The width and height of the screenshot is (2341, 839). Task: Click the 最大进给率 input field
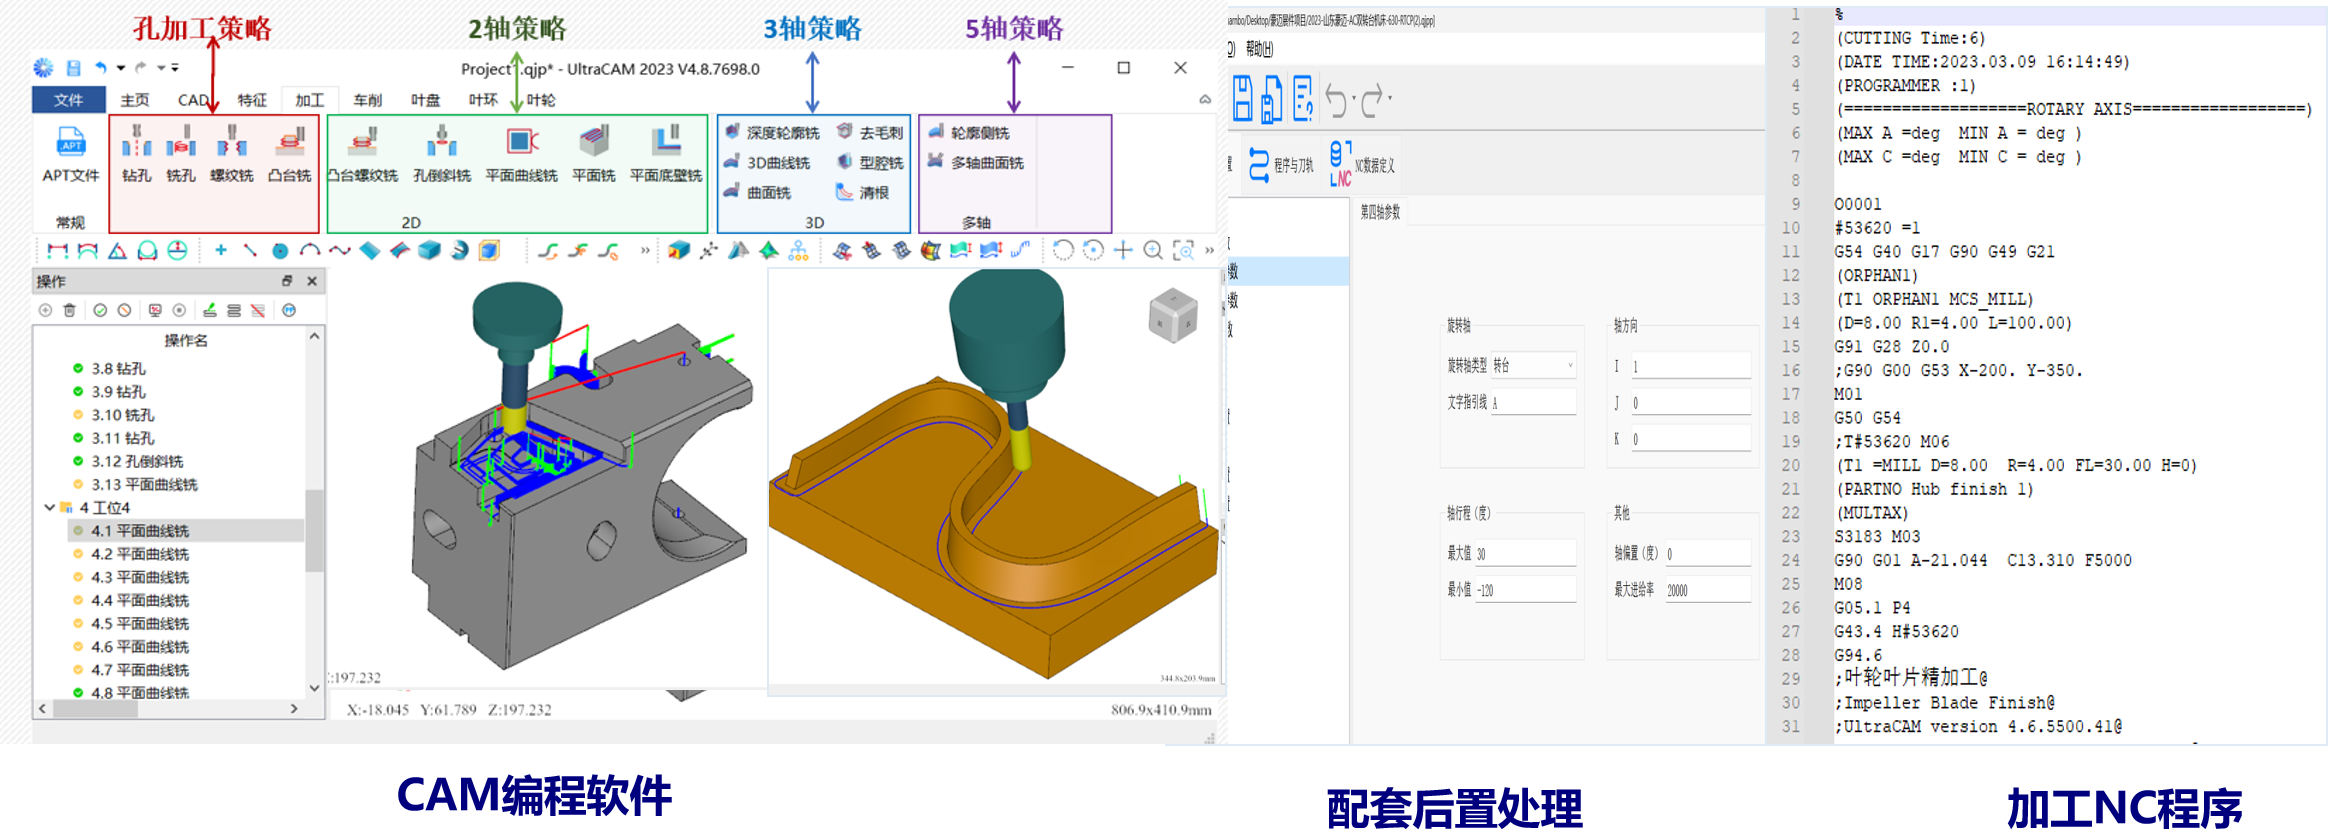click(x=1706, y=591)
